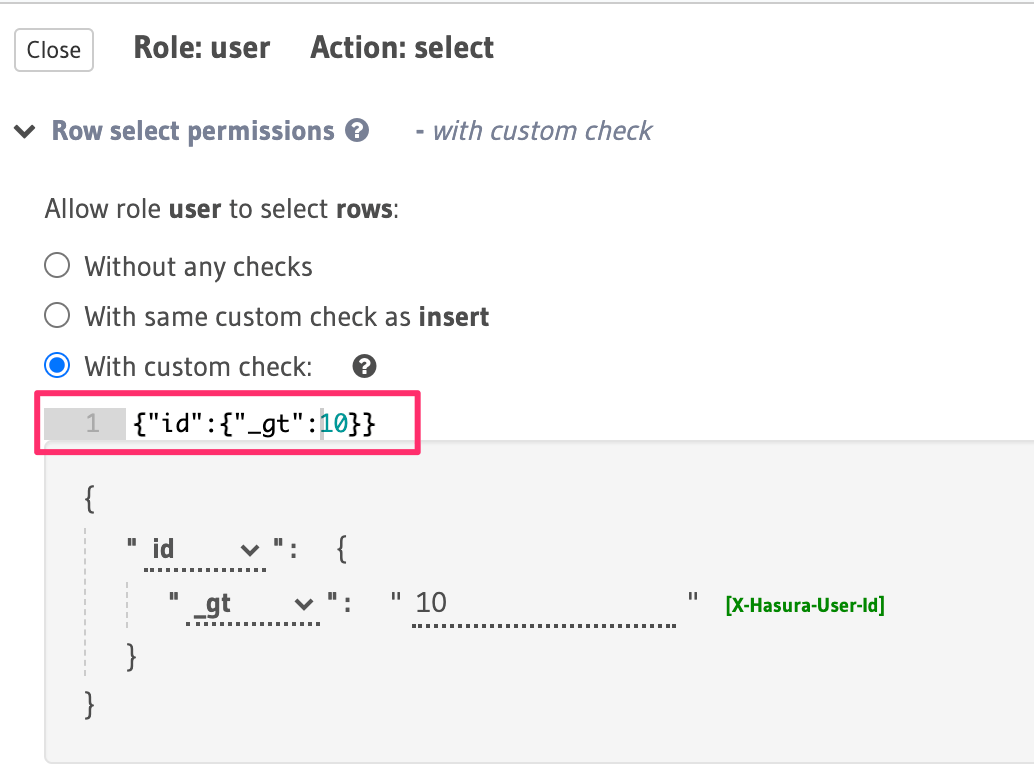Place cursor at 10 in the JSON editor

pyautogui.click(x=334, y=424)
